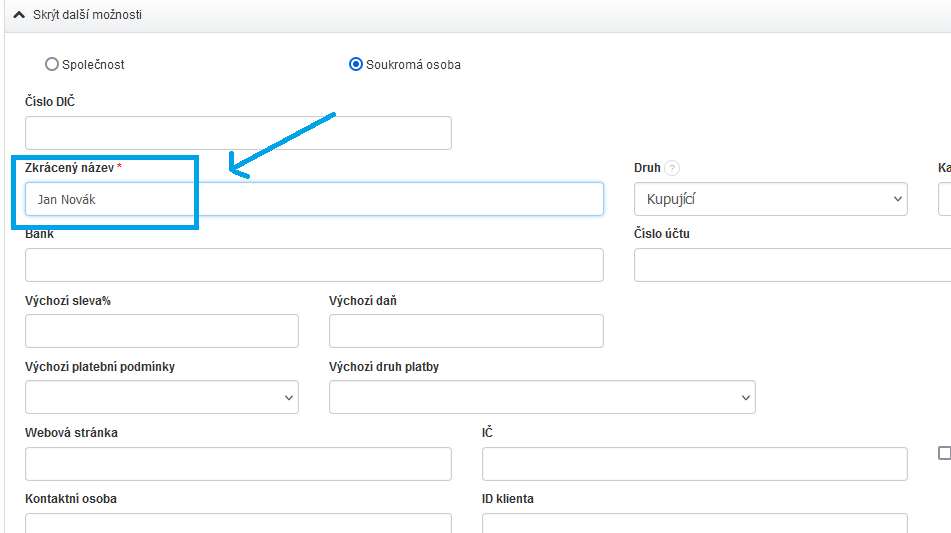Click into the Číslo DIČ field
This screenshot has width=951, height=533.
tap(238, 133)
